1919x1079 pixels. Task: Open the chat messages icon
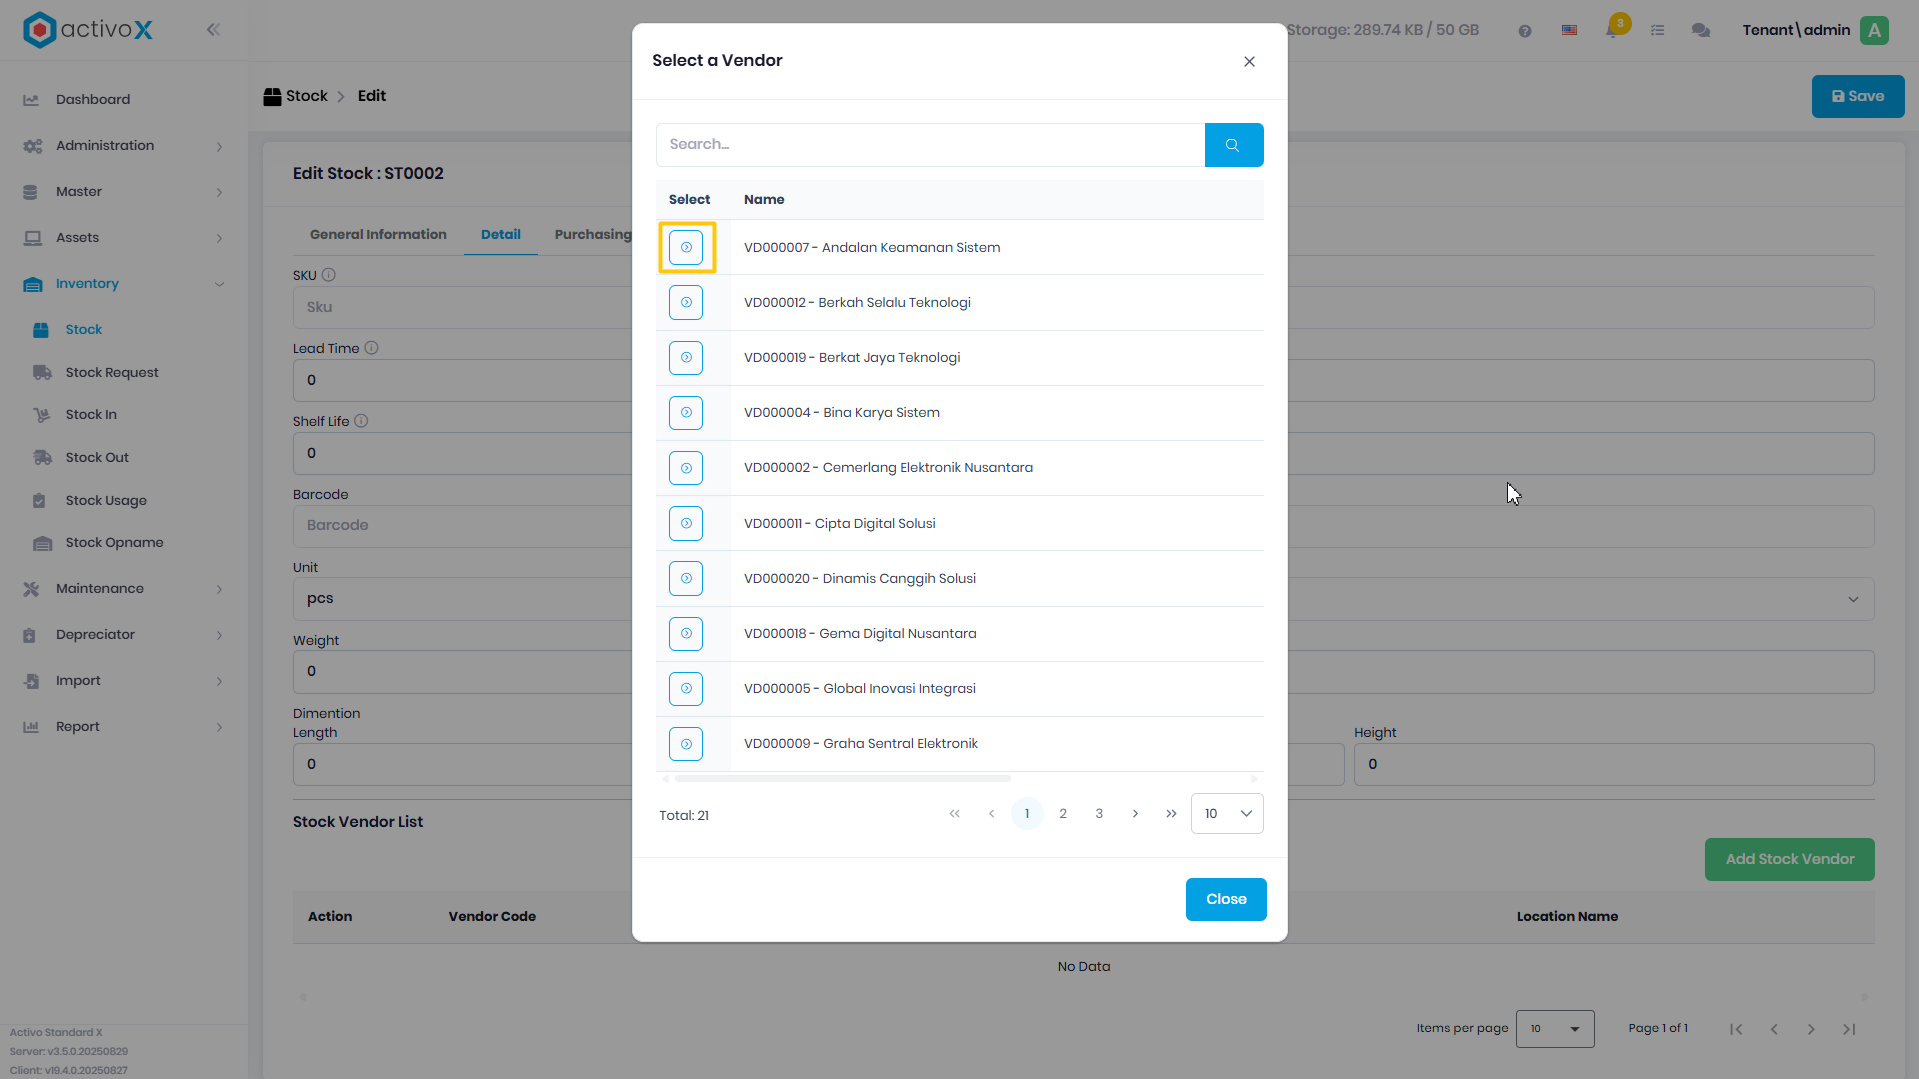(x=1700, y=31)
